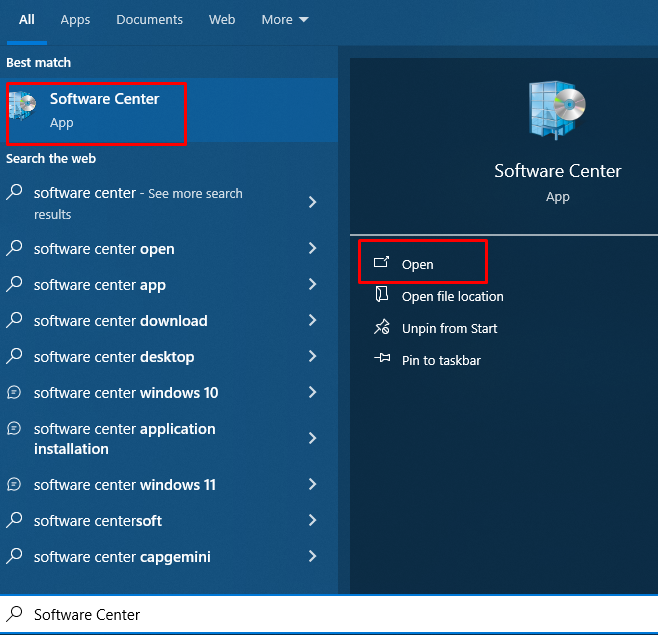The width and height of the screenshot is (658, 635).
Task: Switch to the Apps tab
Action: click(75, 20)
